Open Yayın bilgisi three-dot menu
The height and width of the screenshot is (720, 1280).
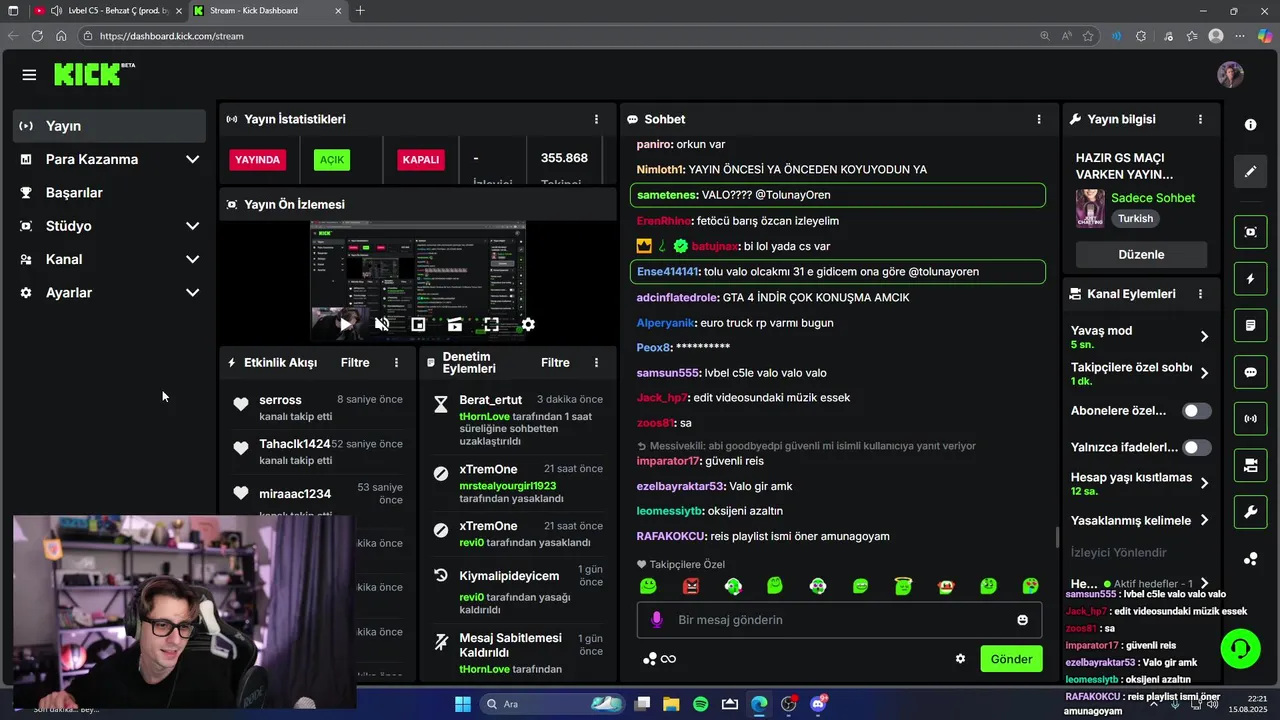coord(1200,119)
